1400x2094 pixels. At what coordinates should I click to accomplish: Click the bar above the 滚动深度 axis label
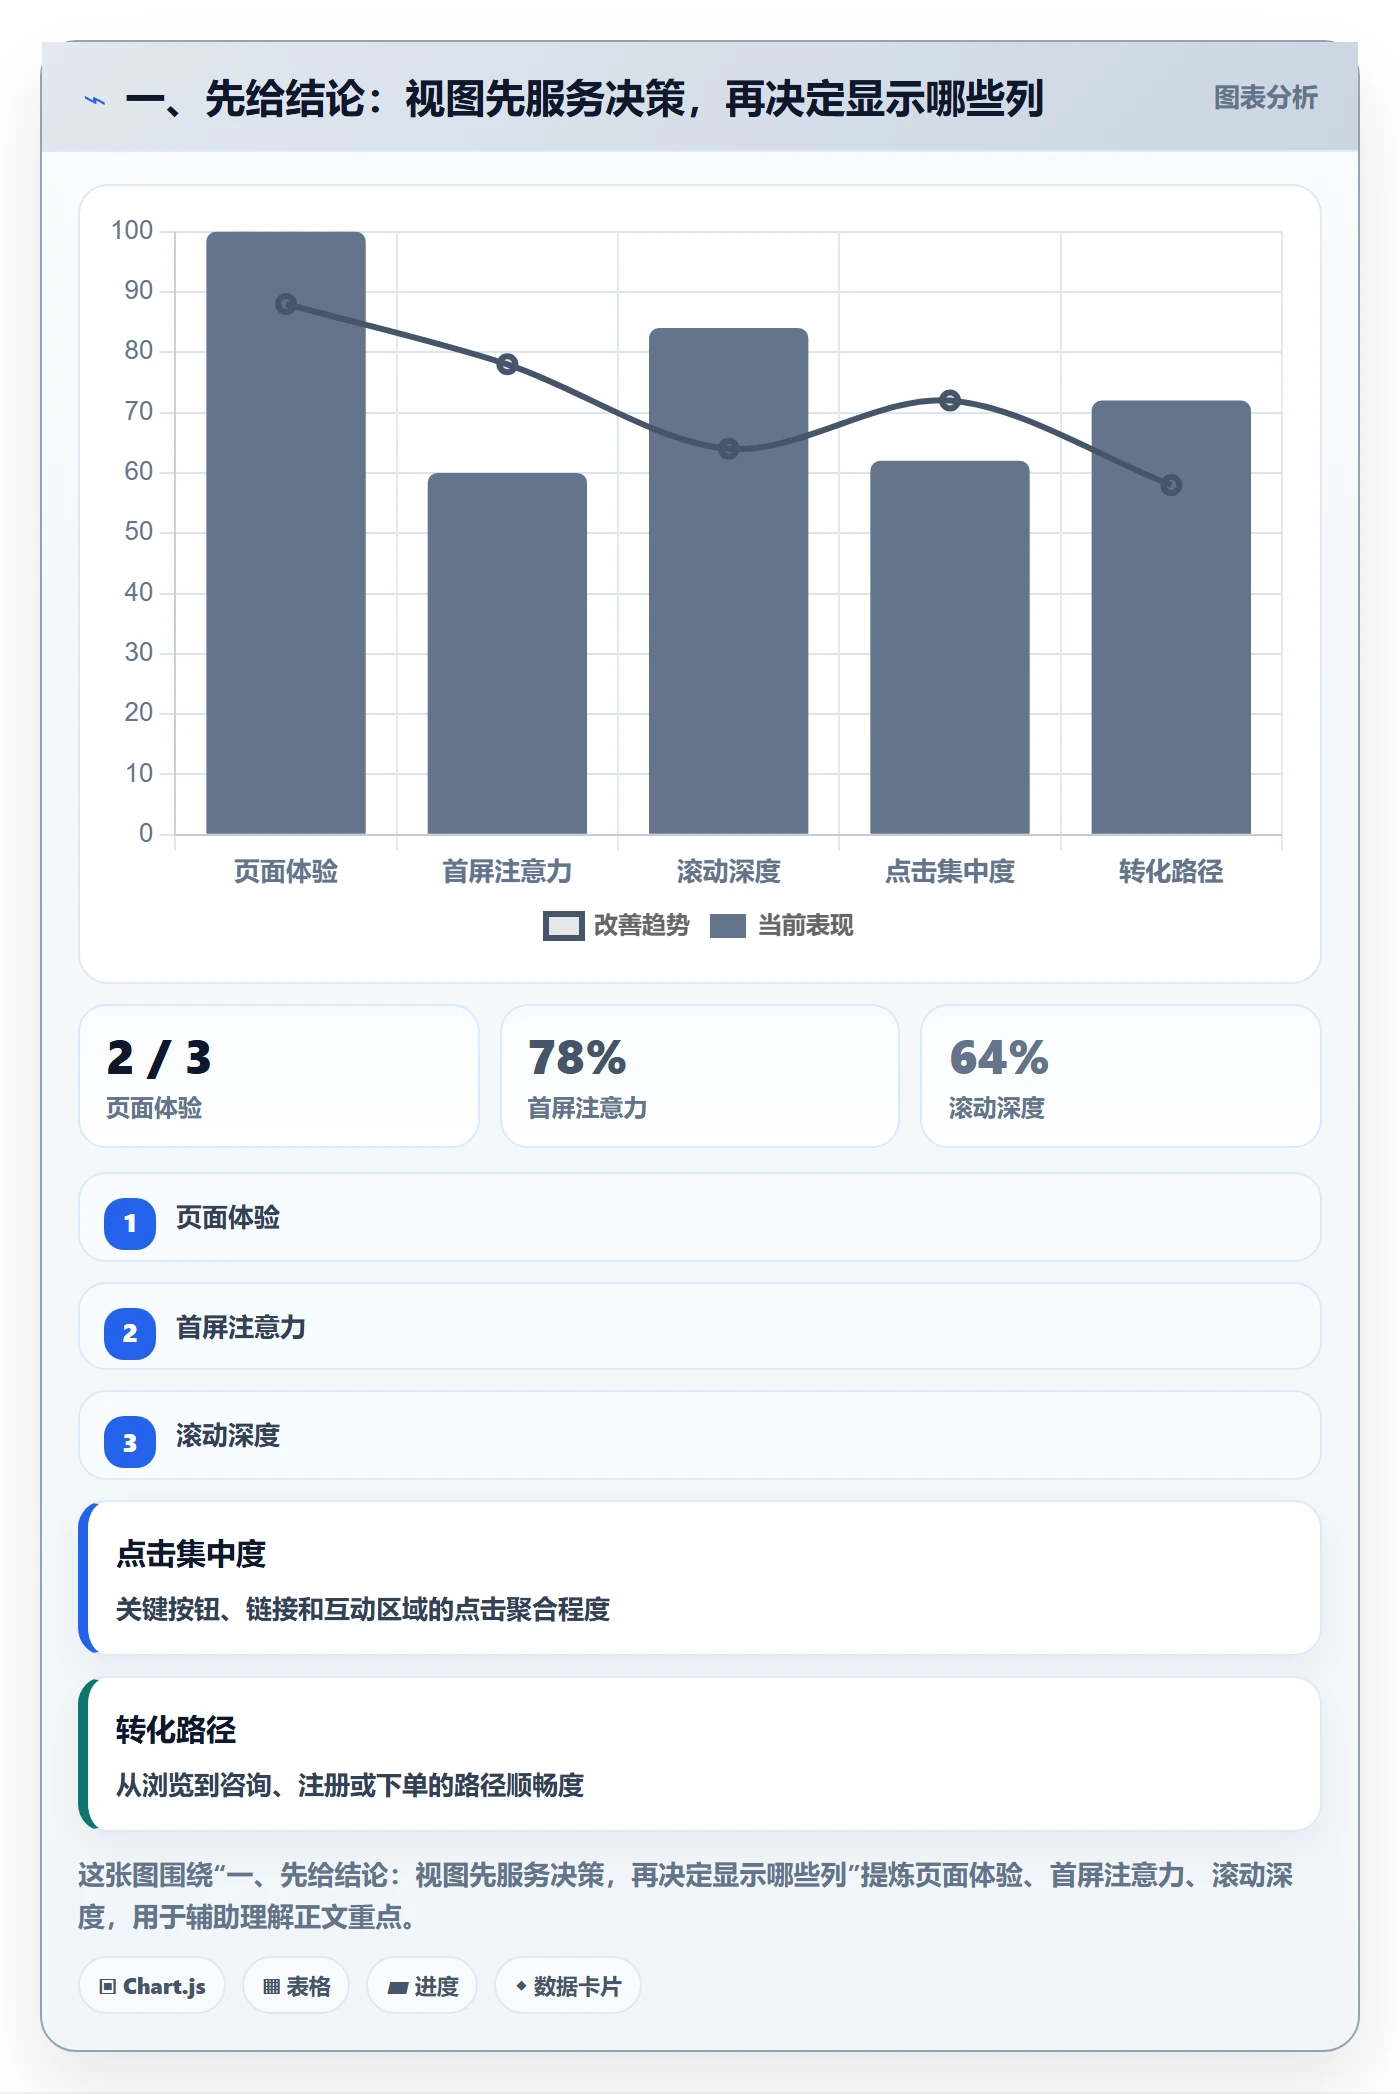[728, 581]
